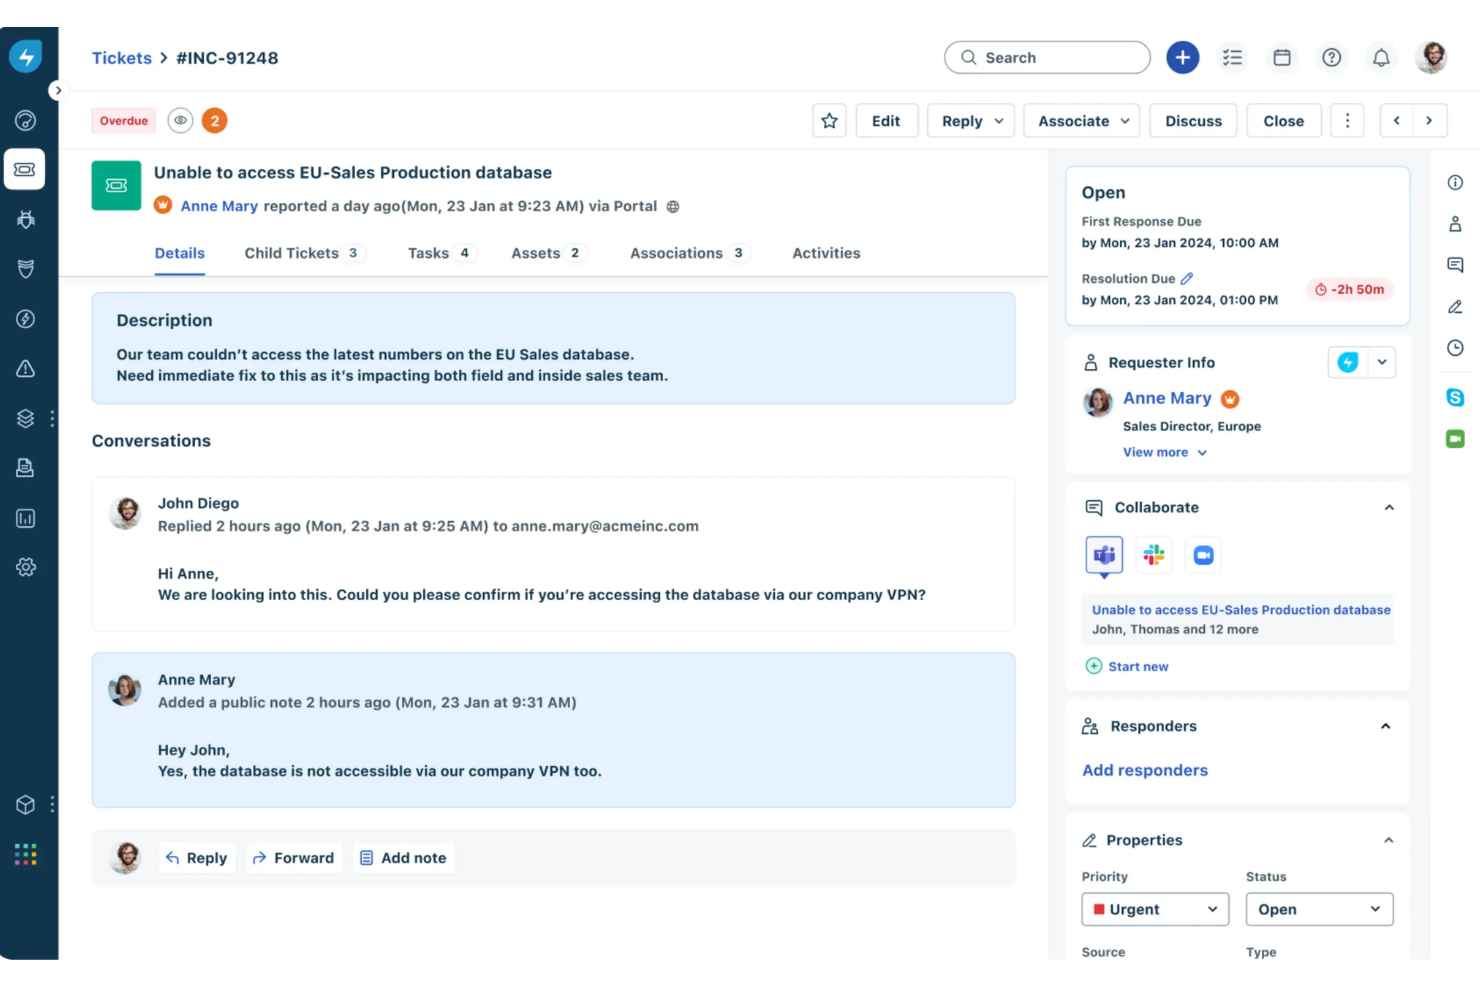This screenshot has height=987, width=1480.
Task: Collapse the Collaborate section
Action: coord(1389,507)
